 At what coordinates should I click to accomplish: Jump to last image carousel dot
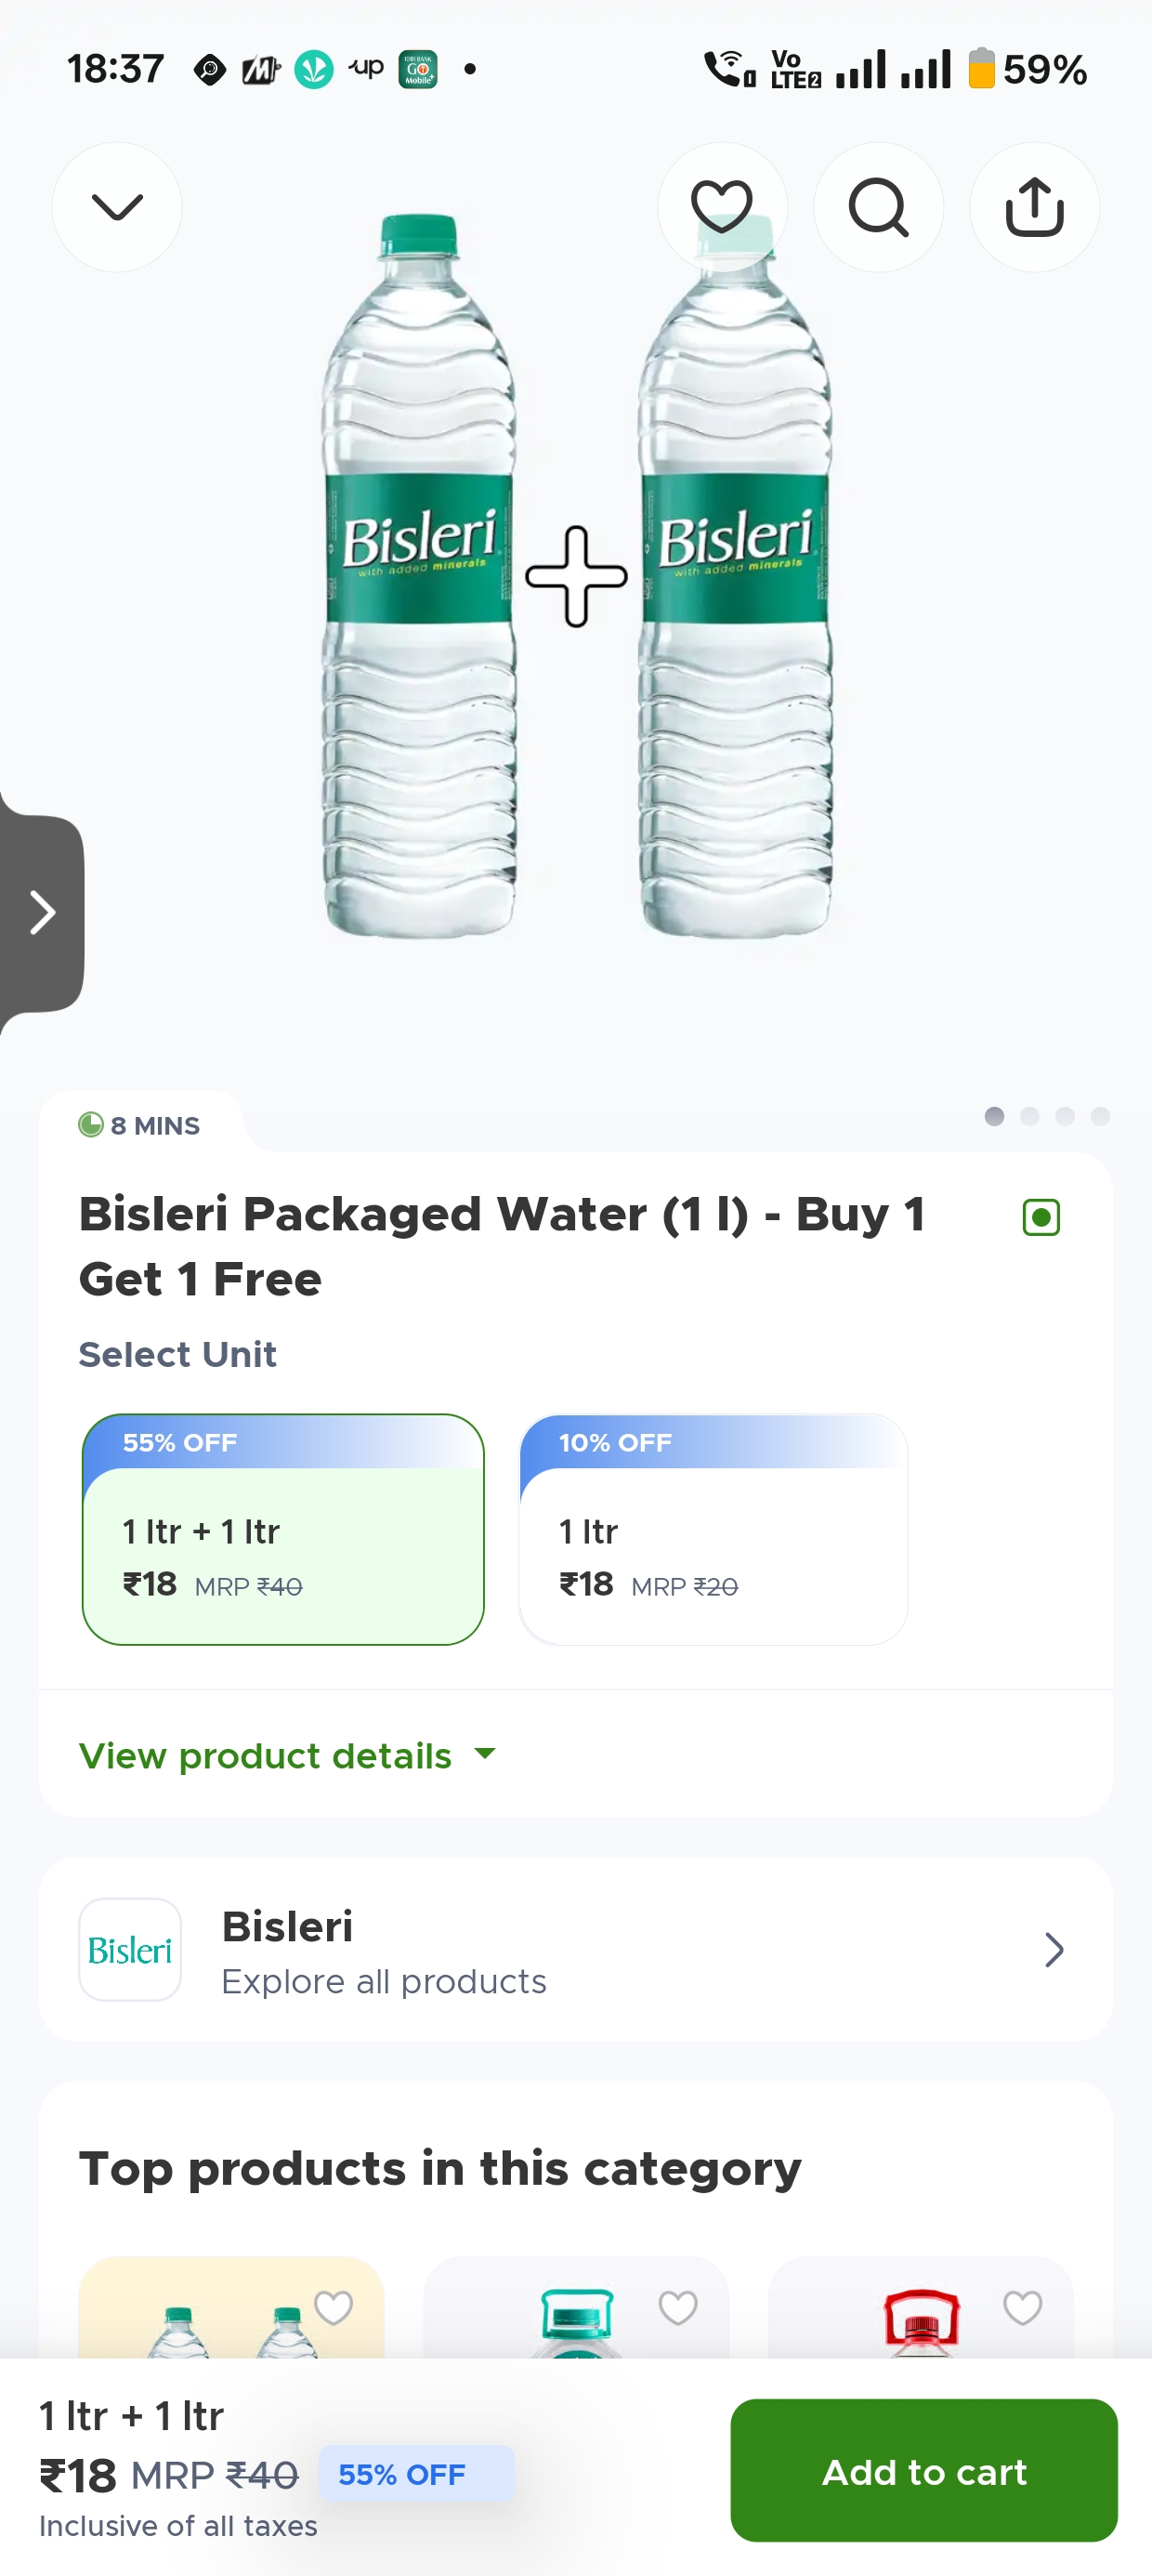[1100, 1116]
